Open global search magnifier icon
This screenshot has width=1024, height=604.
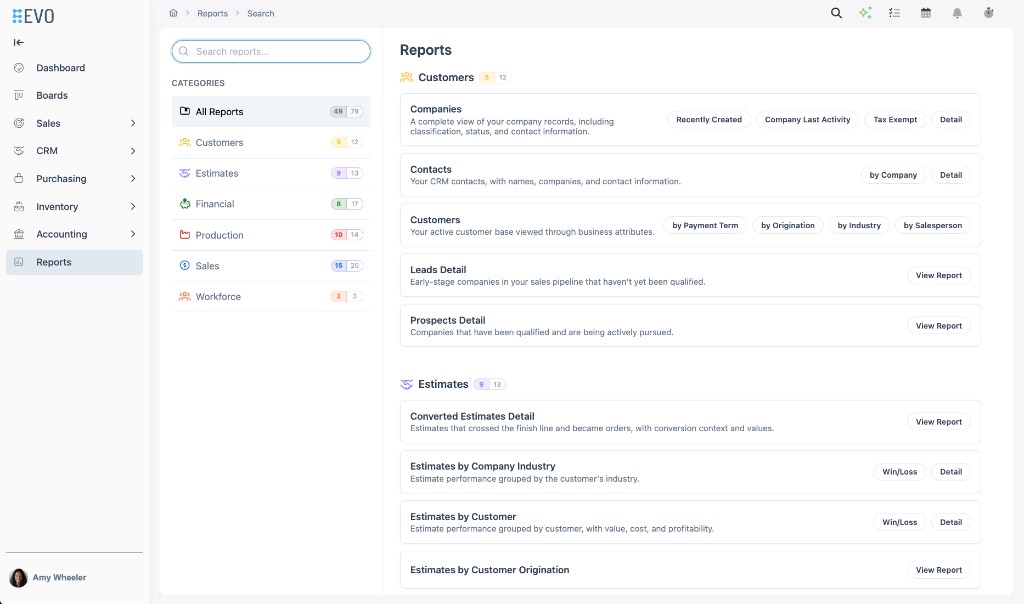836,13
